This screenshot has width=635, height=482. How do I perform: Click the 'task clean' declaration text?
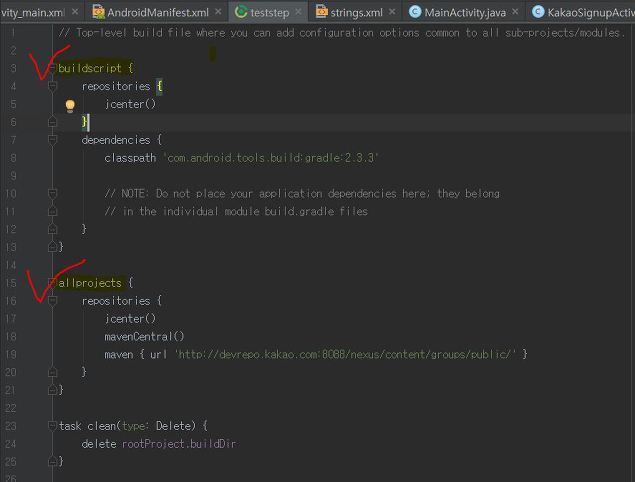pyautogui.click(x=87, y=426)
